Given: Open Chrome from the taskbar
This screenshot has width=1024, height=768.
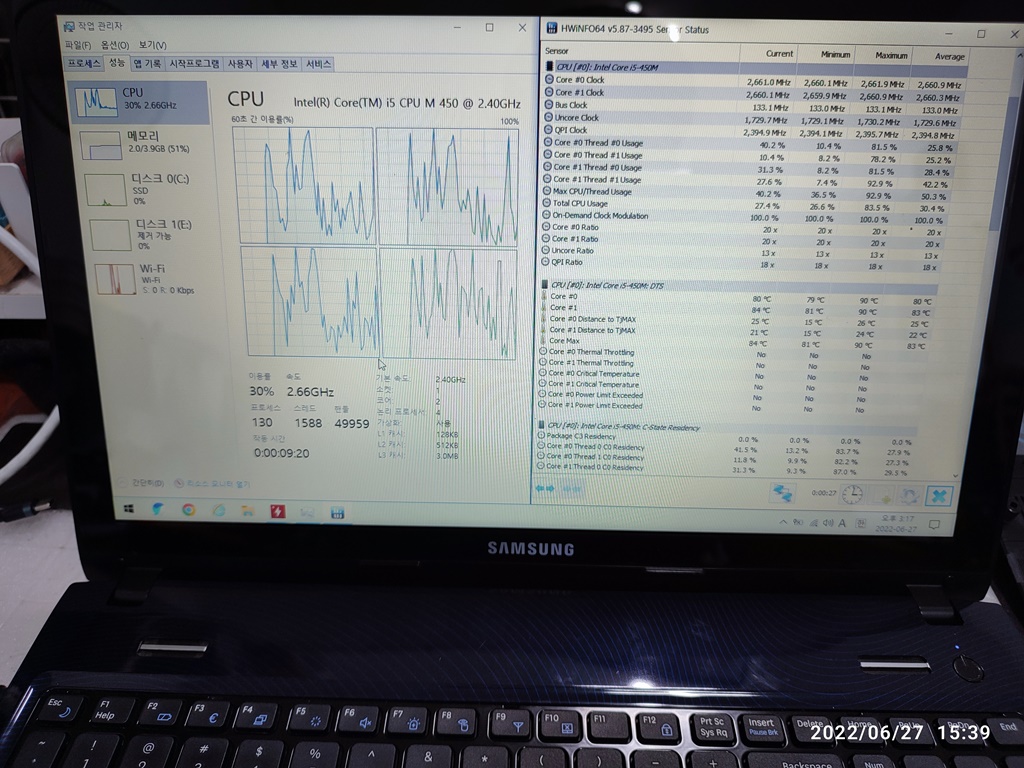Looking at the screenshot, I should click(x=189, y=510).
